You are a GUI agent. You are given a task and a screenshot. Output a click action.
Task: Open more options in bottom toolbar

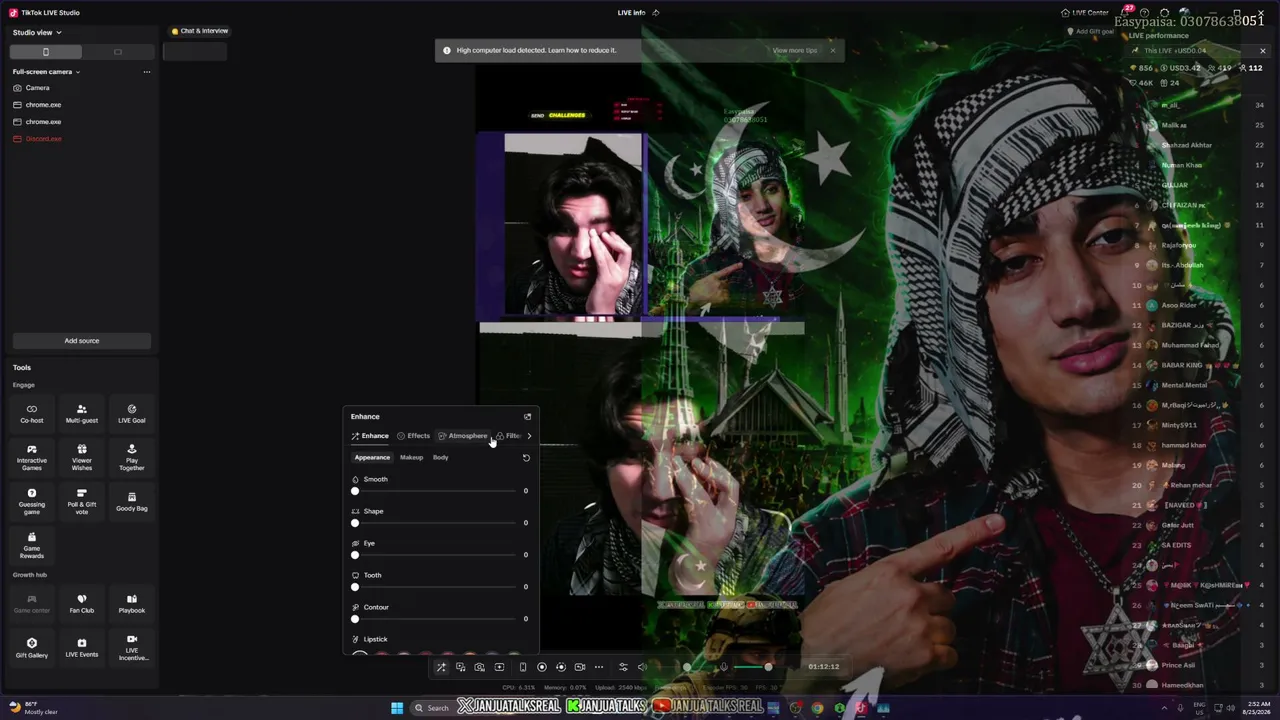599,667
